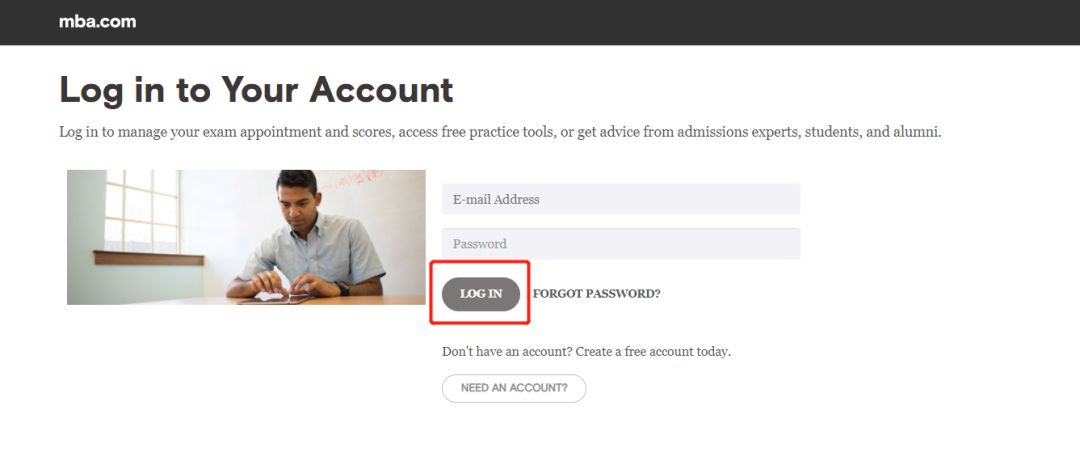Click the 'Log in to Your Account' heading
The height and width of the screenshot is (469, 1080).
tap(256, 90)
